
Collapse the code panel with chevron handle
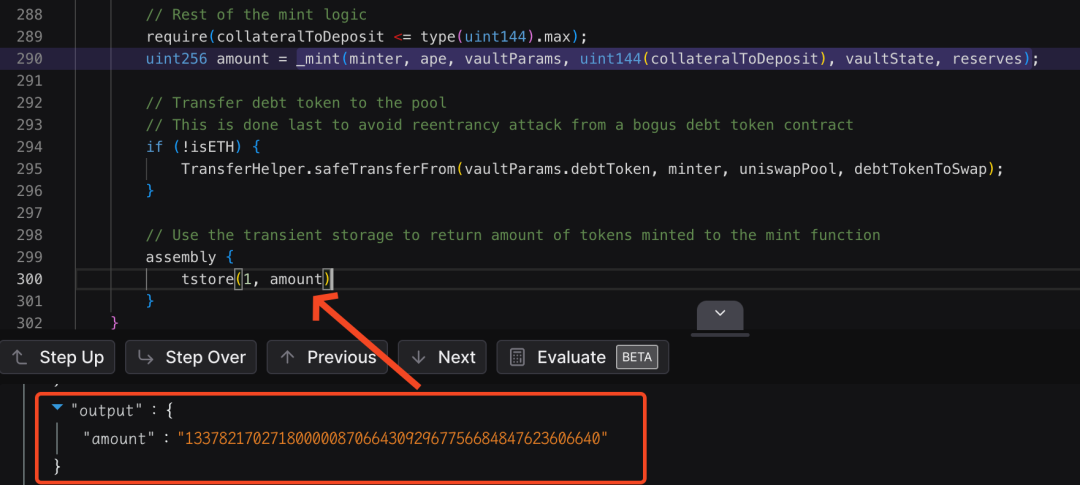click(720, 314)
